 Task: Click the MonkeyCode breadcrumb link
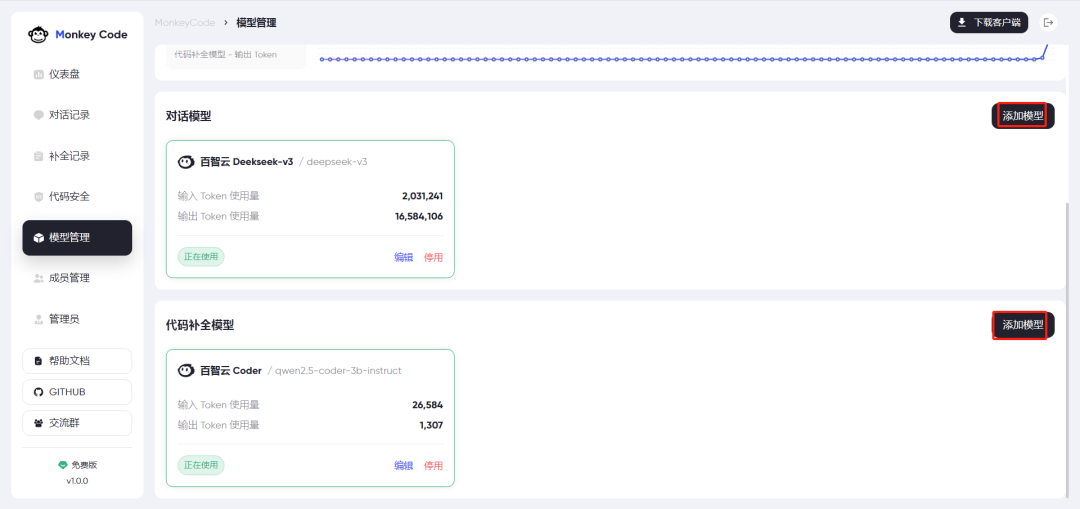pos(185,23)
